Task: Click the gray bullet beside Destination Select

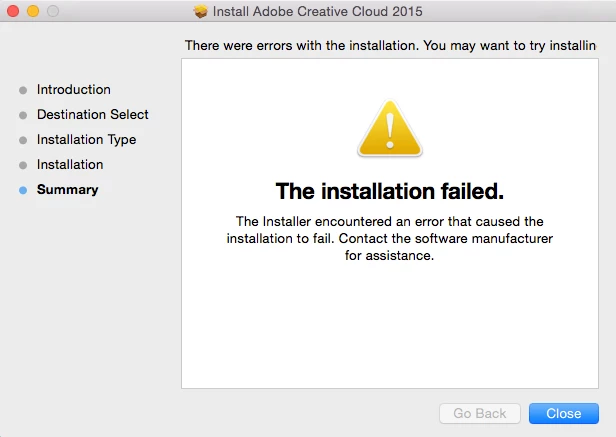Action: (x=23, y=116)
